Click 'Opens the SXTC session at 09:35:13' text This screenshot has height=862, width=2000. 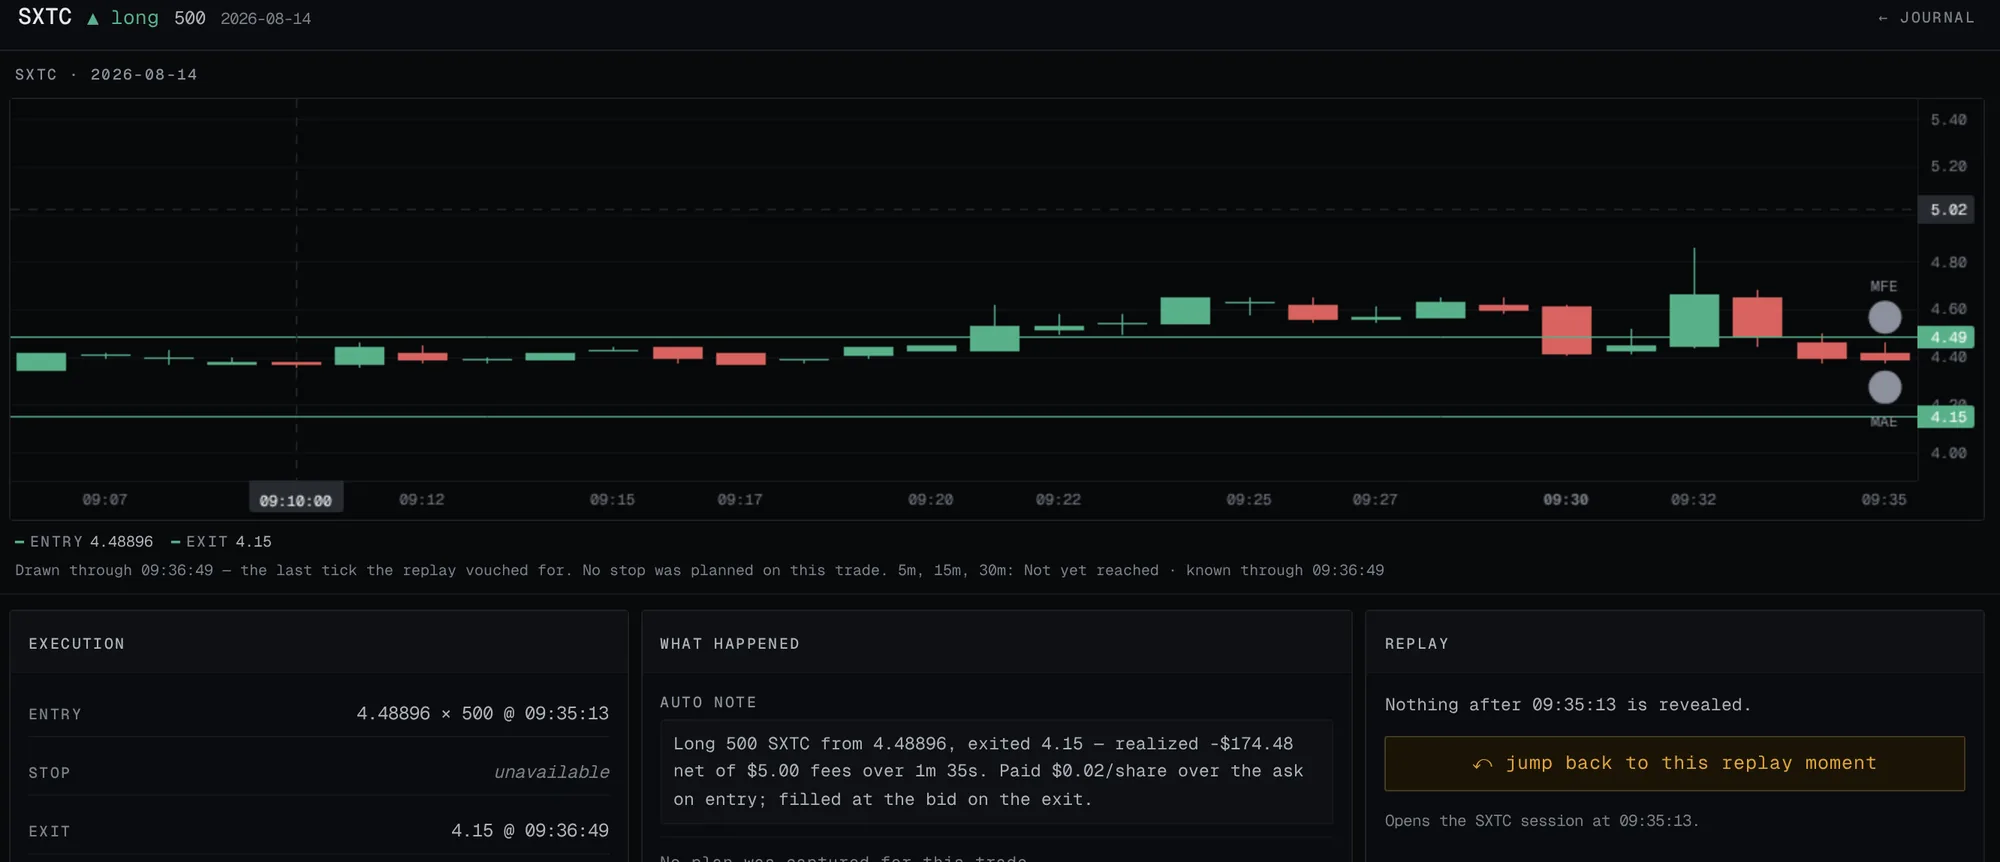click(1542, 821)
